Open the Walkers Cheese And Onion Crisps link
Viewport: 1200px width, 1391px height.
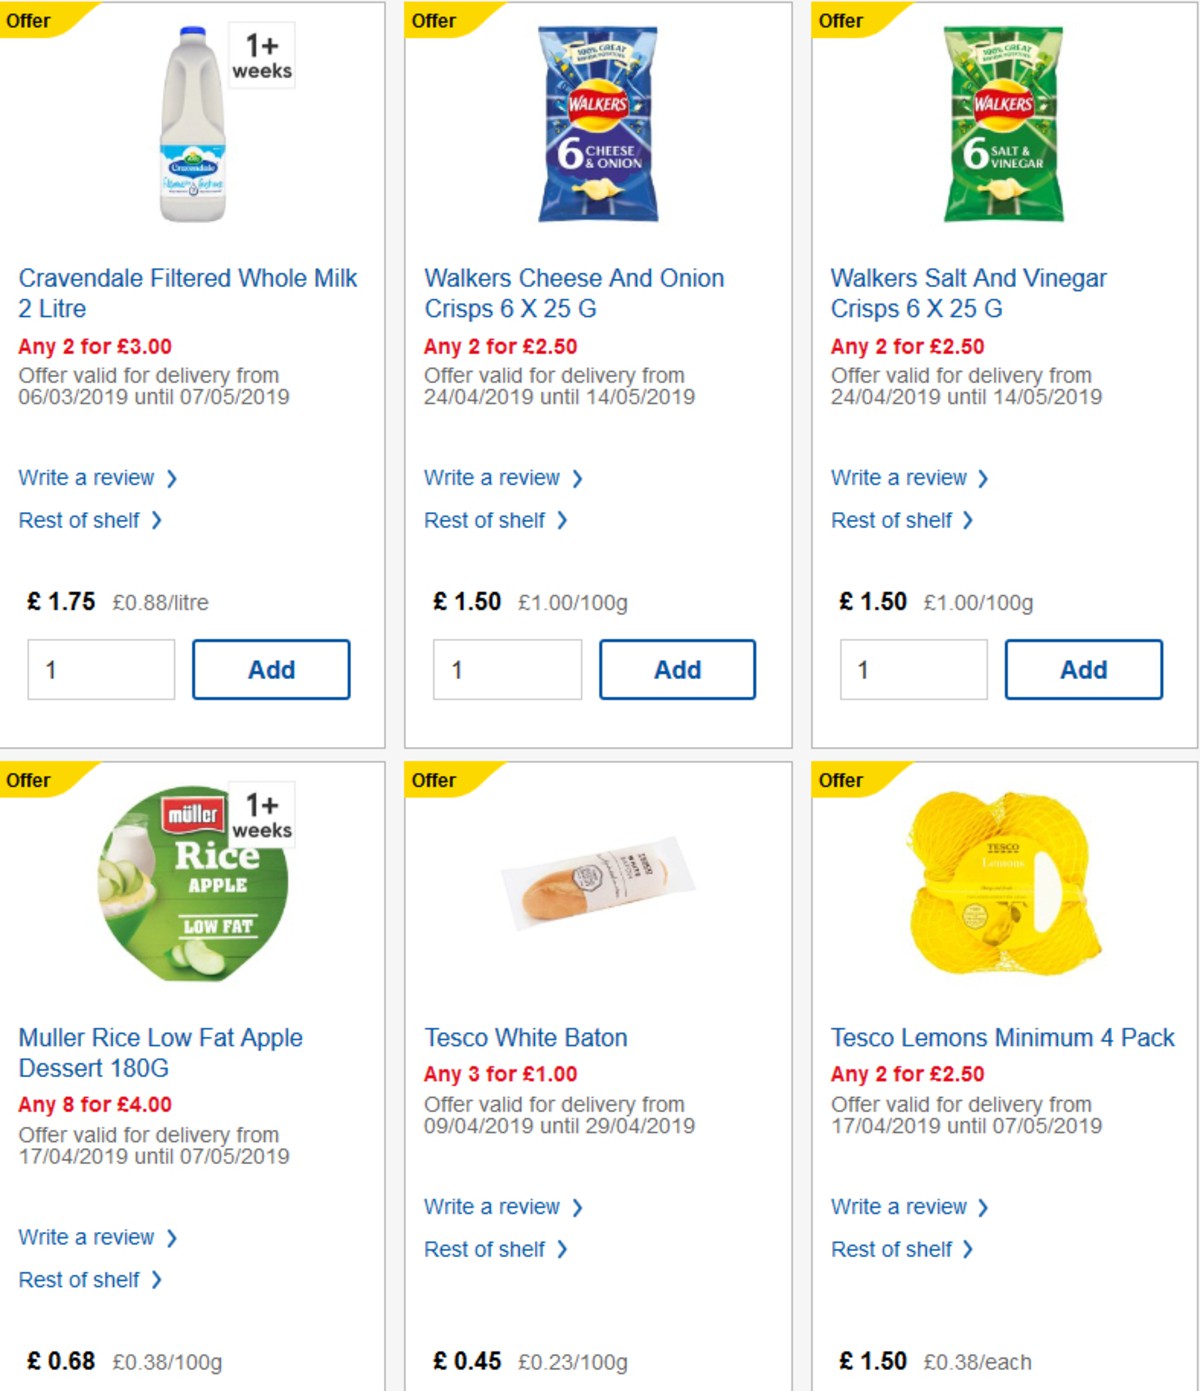pyautogui.click(x=575, y=293)
